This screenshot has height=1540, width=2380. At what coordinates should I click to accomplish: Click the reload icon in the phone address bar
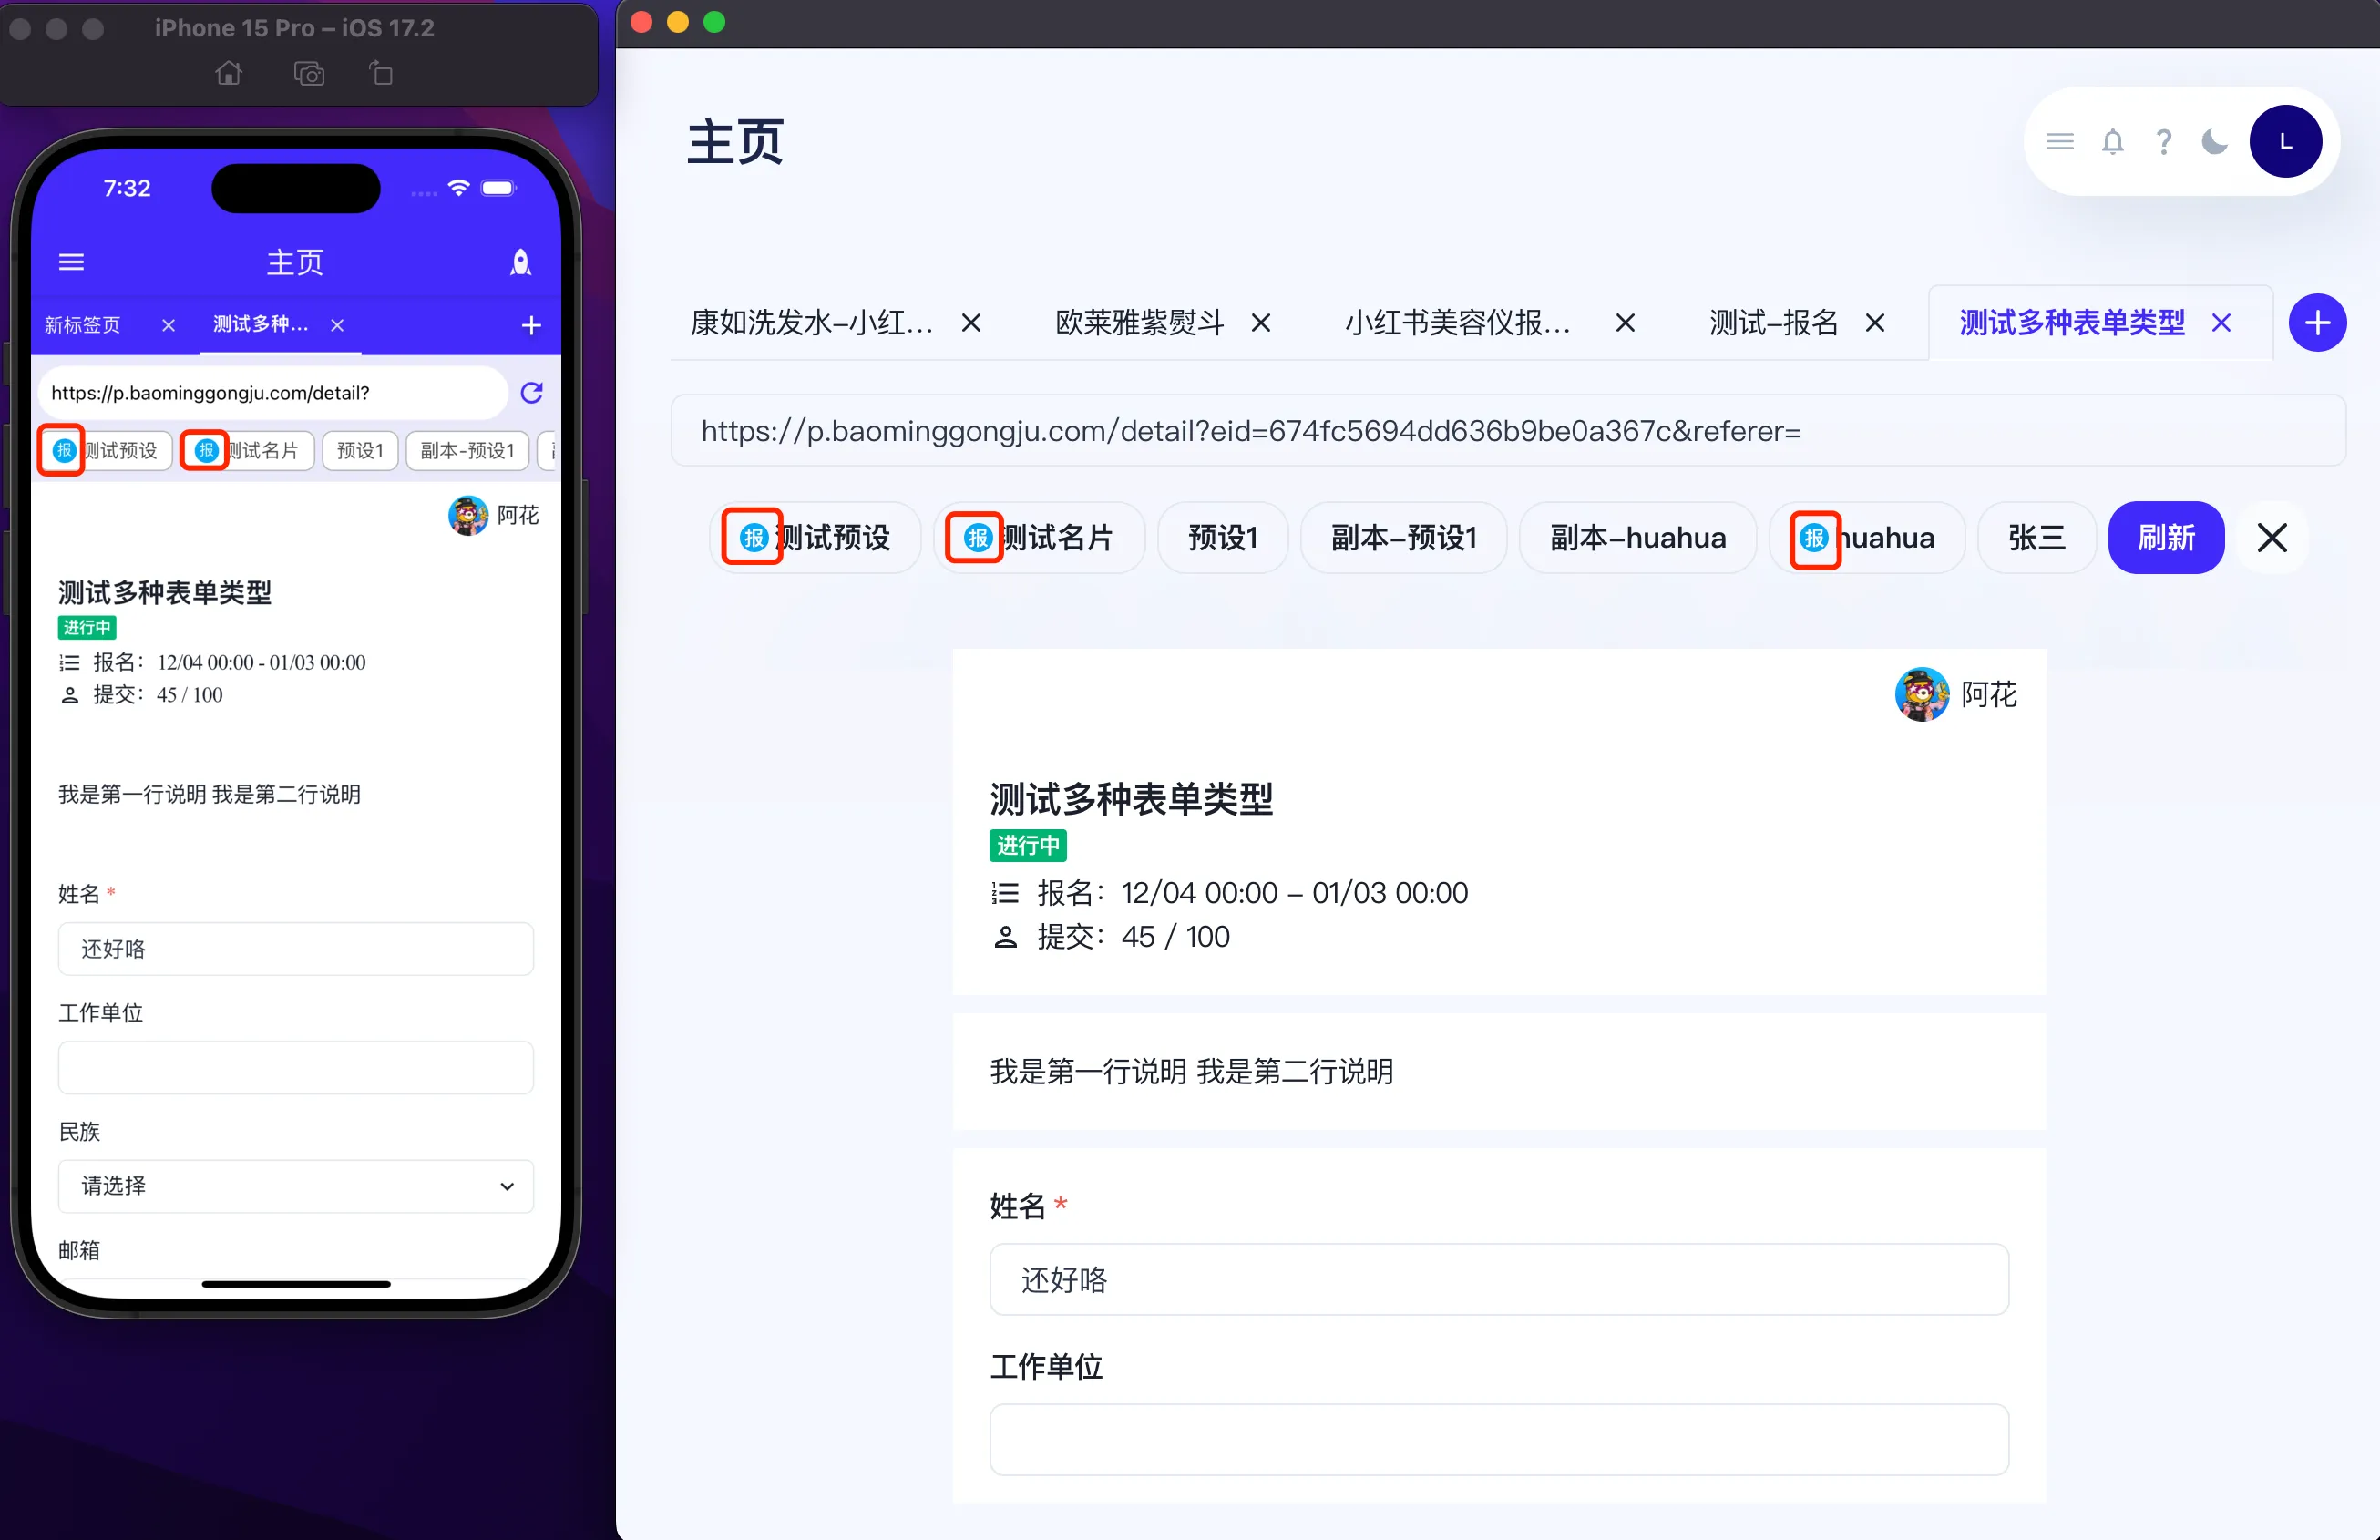click(x=532, y=392)
